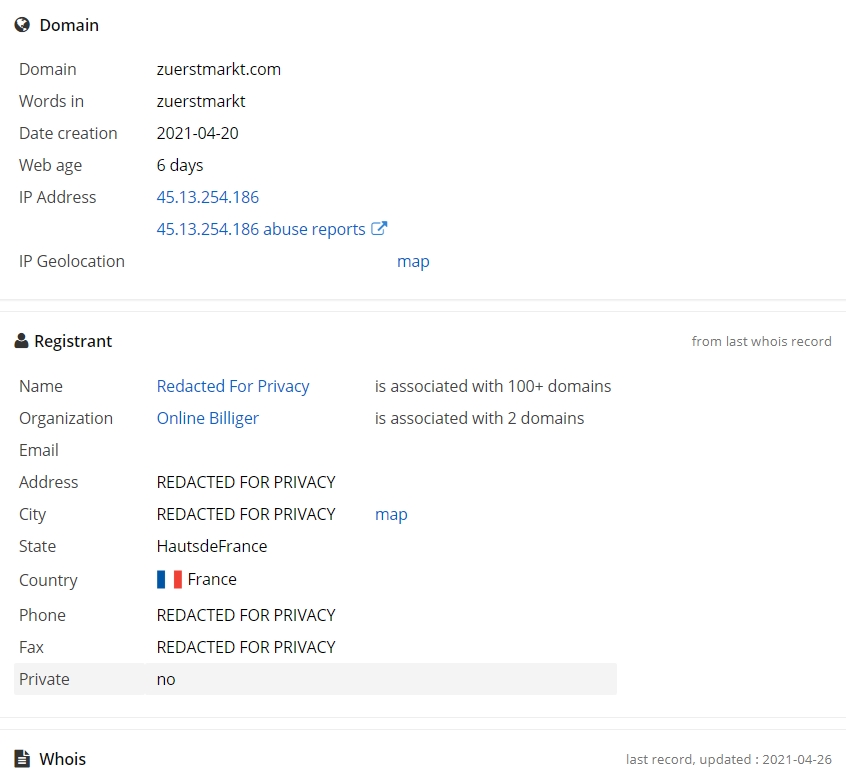Click the Online Billiger organization link

[208, 418]
